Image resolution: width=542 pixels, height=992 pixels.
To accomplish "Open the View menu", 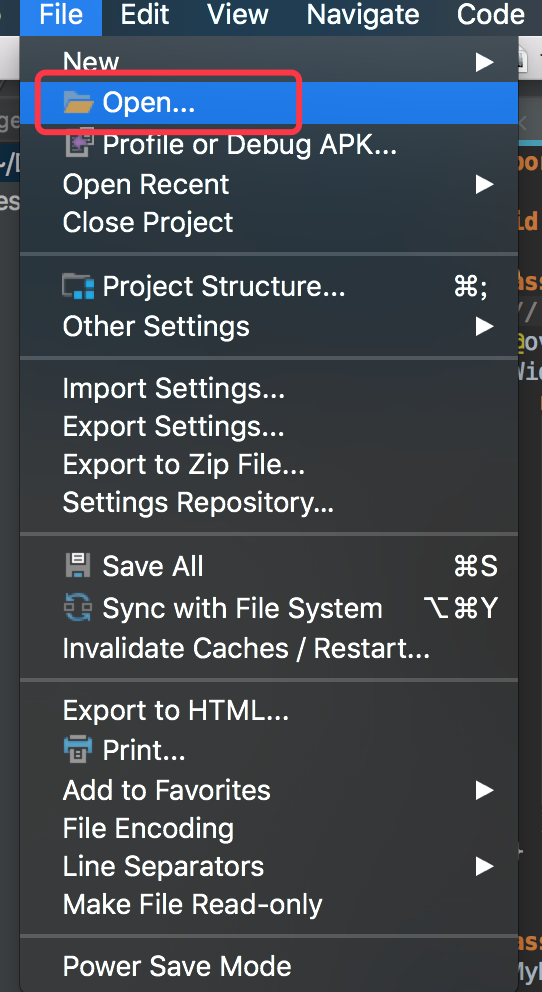I will (x=238, y=14).
